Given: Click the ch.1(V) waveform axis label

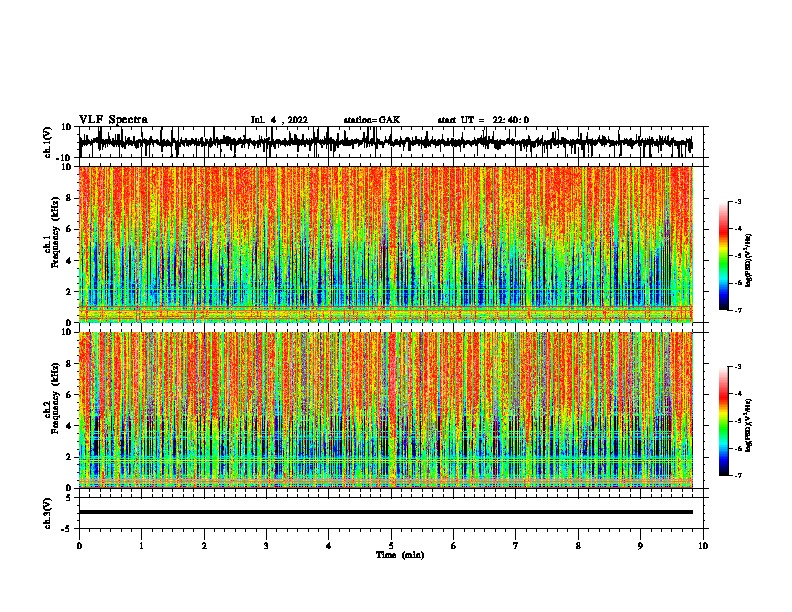Looking at the screenshot, I should pos(47,142).
